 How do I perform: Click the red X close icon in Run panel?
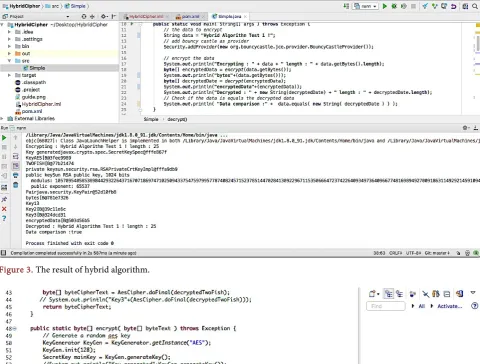click(4, 209)
